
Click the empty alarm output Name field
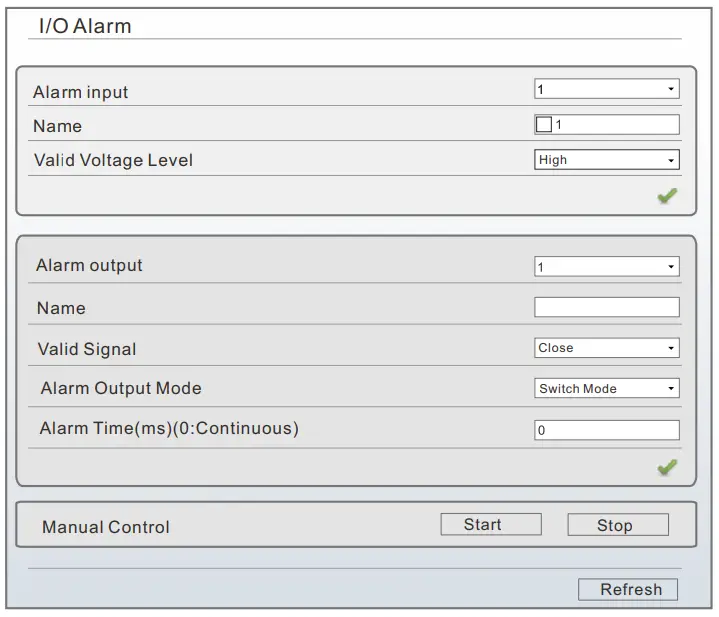click(x=607, y=307)
